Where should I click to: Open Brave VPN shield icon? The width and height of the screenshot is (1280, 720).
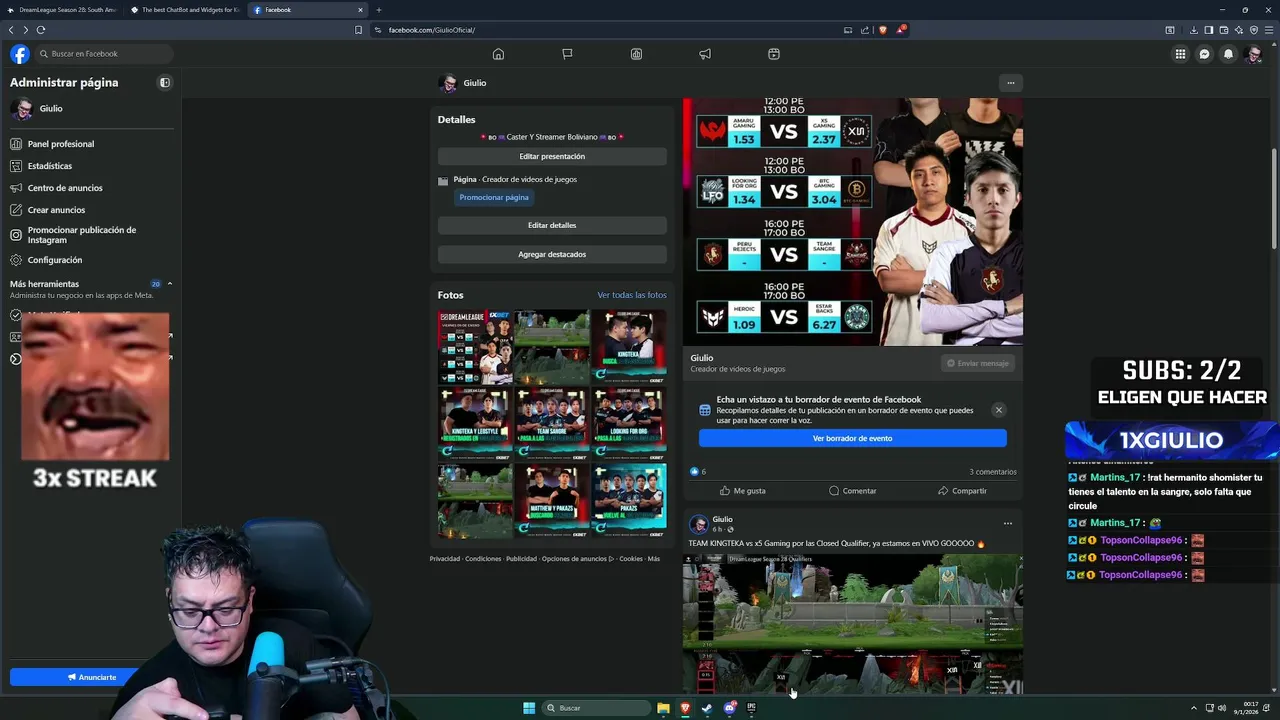coord(1254,30)
